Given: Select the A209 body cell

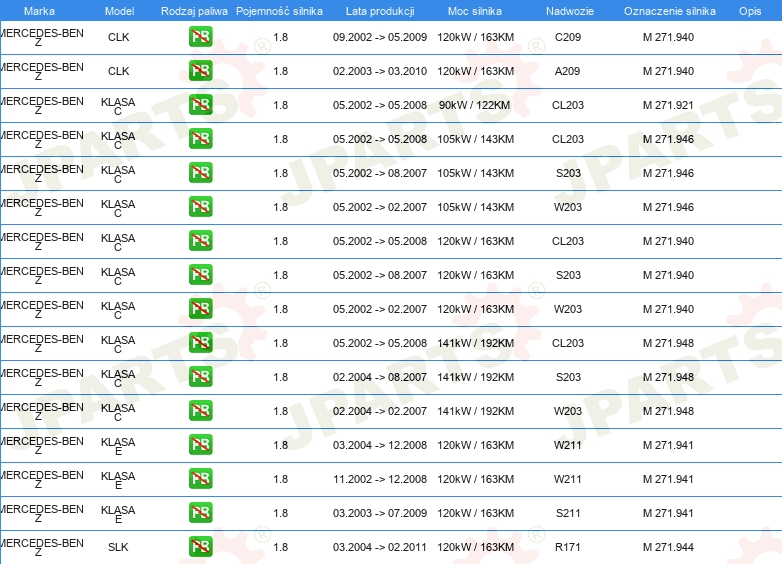Looking at the screenshot, I should [568, 71].
